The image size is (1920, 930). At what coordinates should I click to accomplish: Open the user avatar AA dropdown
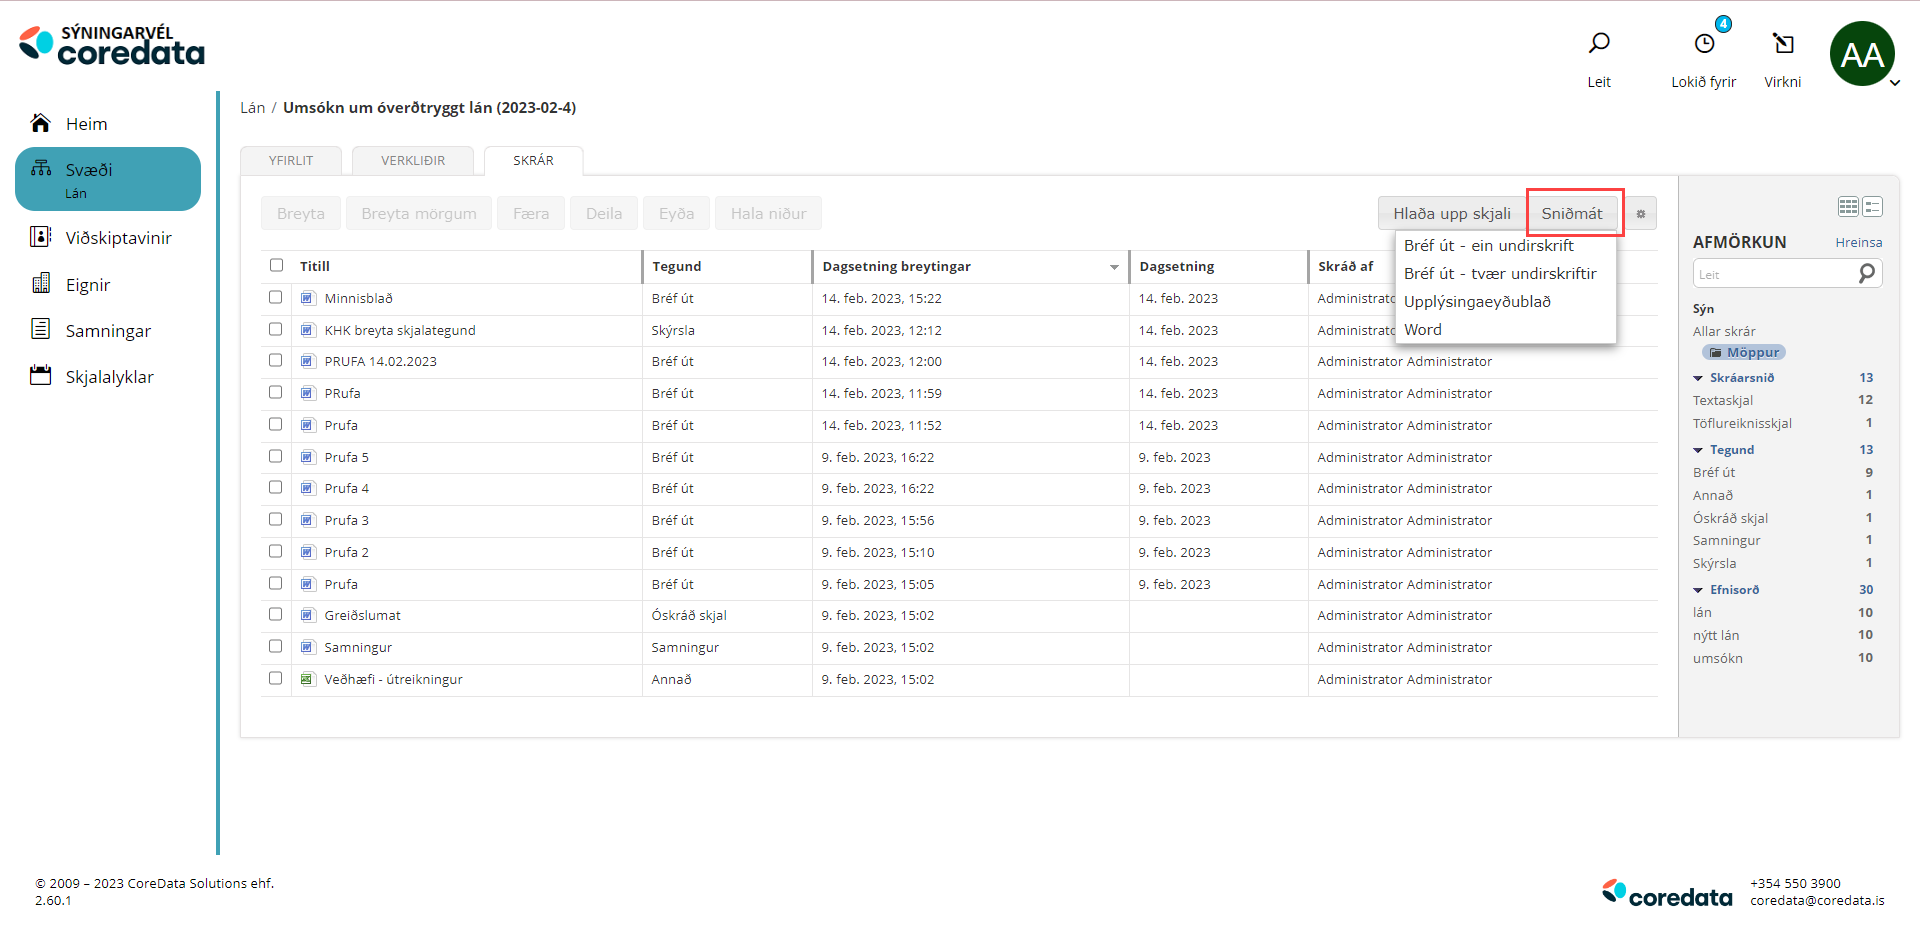pyautogui.click(x=1864, y=55)
